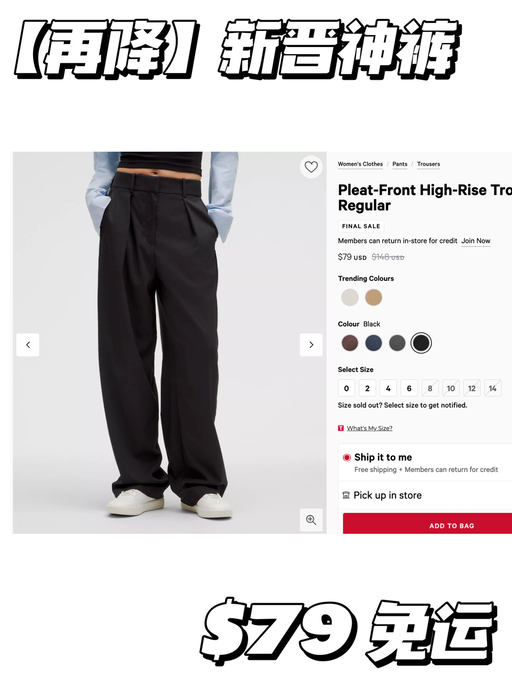Screen dimensions: 512x682
Task: Add item with Add to Bag button
Action: (x=451, y=524)
